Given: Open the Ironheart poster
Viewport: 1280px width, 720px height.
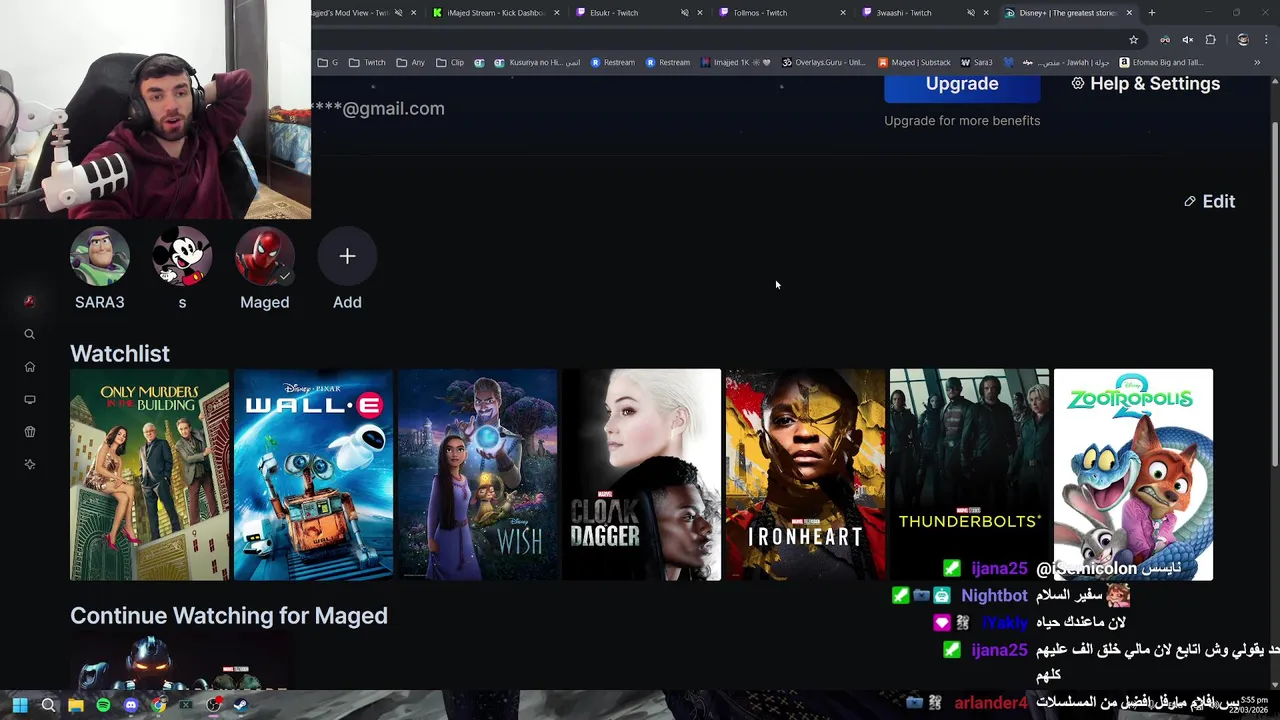Looking at the screenshot, I should (805, 475).
